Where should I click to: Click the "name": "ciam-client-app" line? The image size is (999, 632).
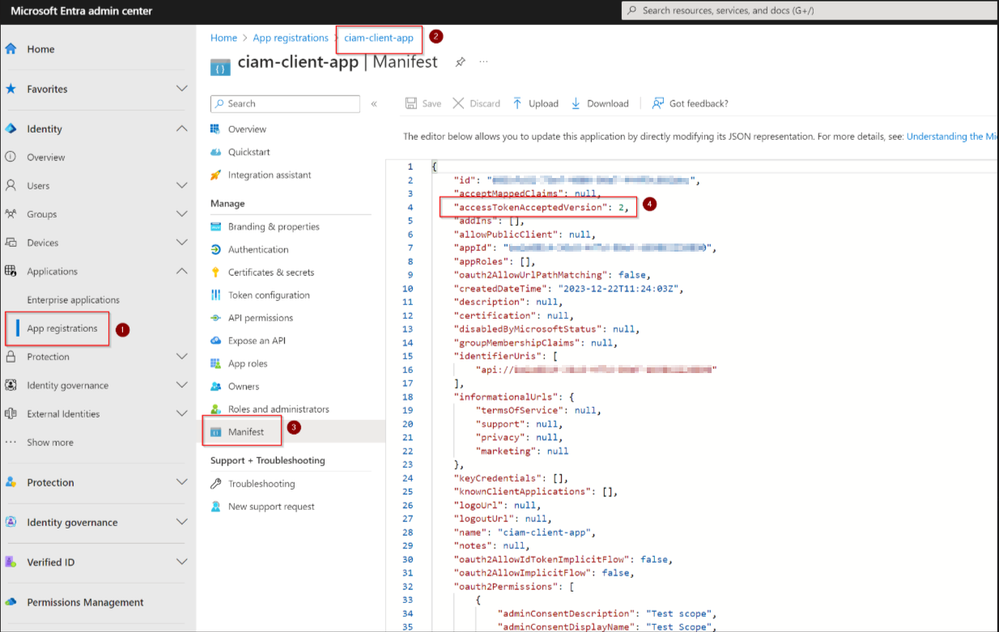tap(524, 532)
